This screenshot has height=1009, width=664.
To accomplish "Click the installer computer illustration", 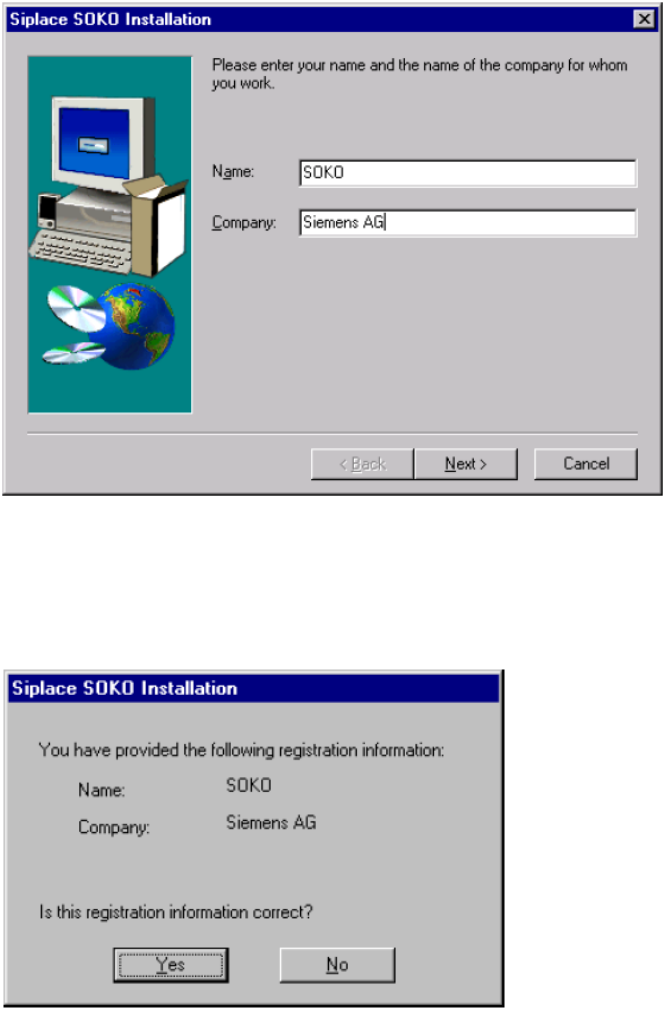I will pos(109,234).
